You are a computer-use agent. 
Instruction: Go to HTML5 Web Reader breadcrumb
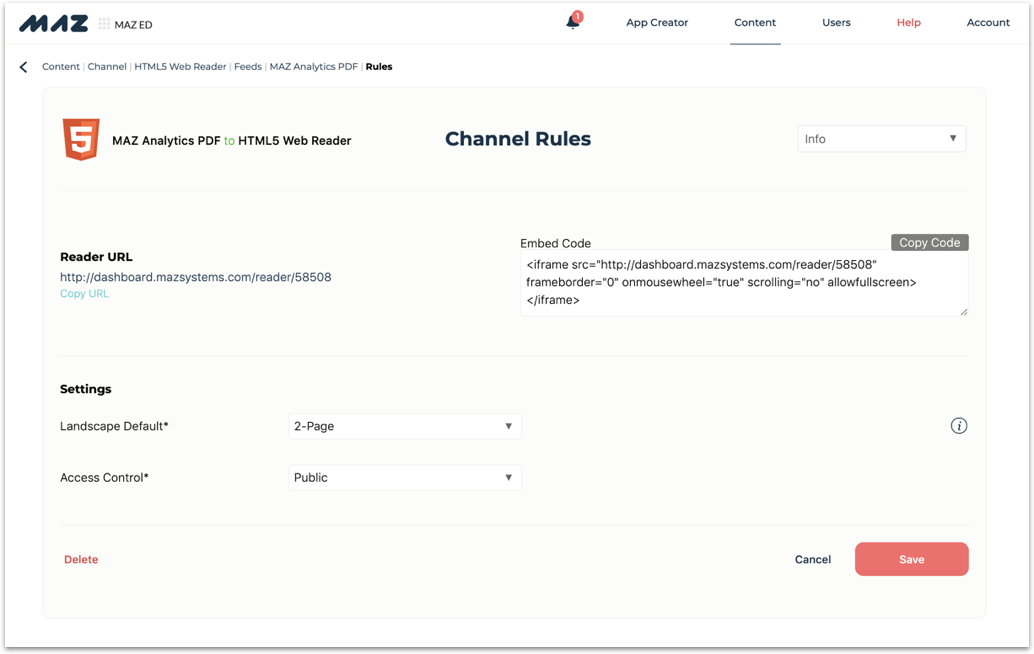[x=180, y=67]
